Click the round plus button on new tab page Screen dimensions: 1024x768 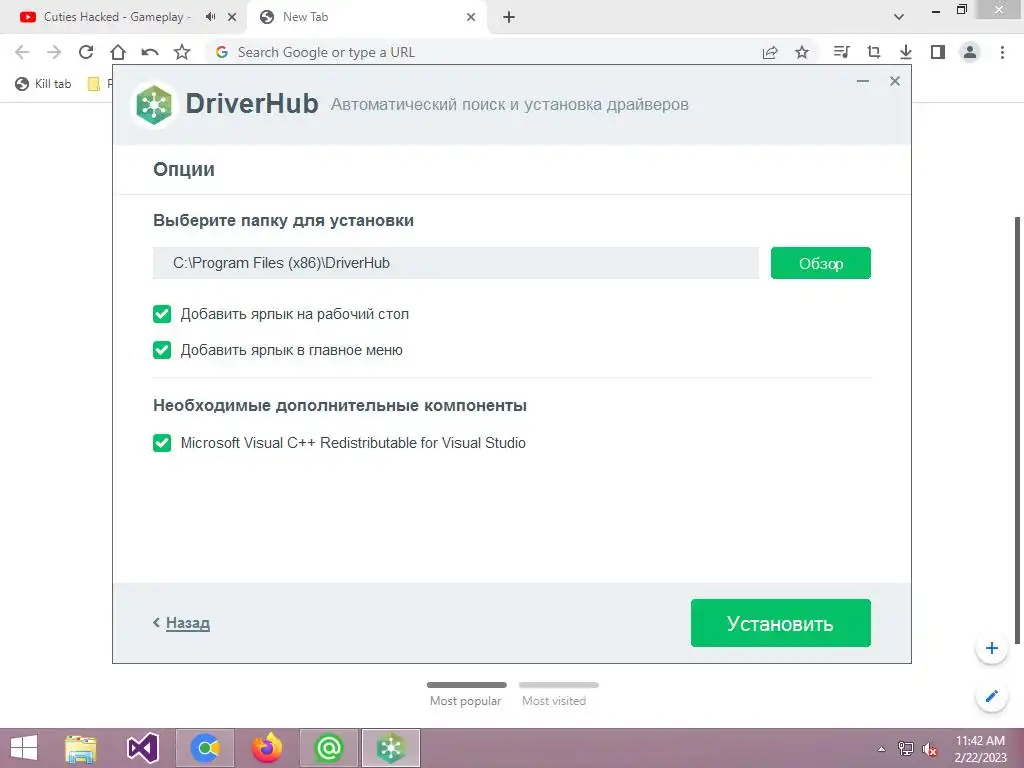pos(991,648)
